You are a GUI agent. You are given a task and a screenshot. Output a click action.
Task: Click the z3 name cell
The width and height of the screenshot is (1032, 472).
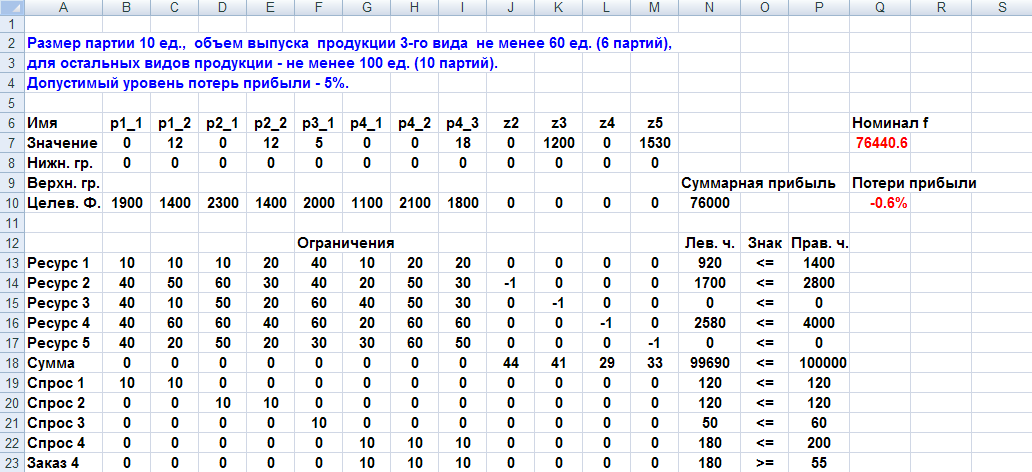[558, 123]
